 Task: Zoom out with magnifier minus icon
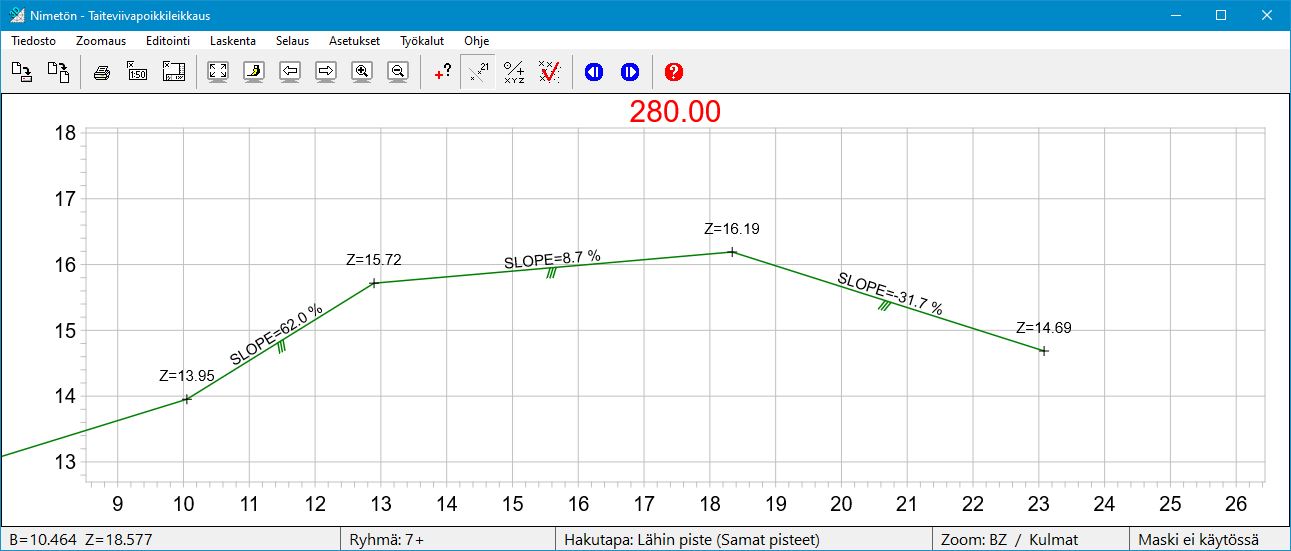pos(398,72)
